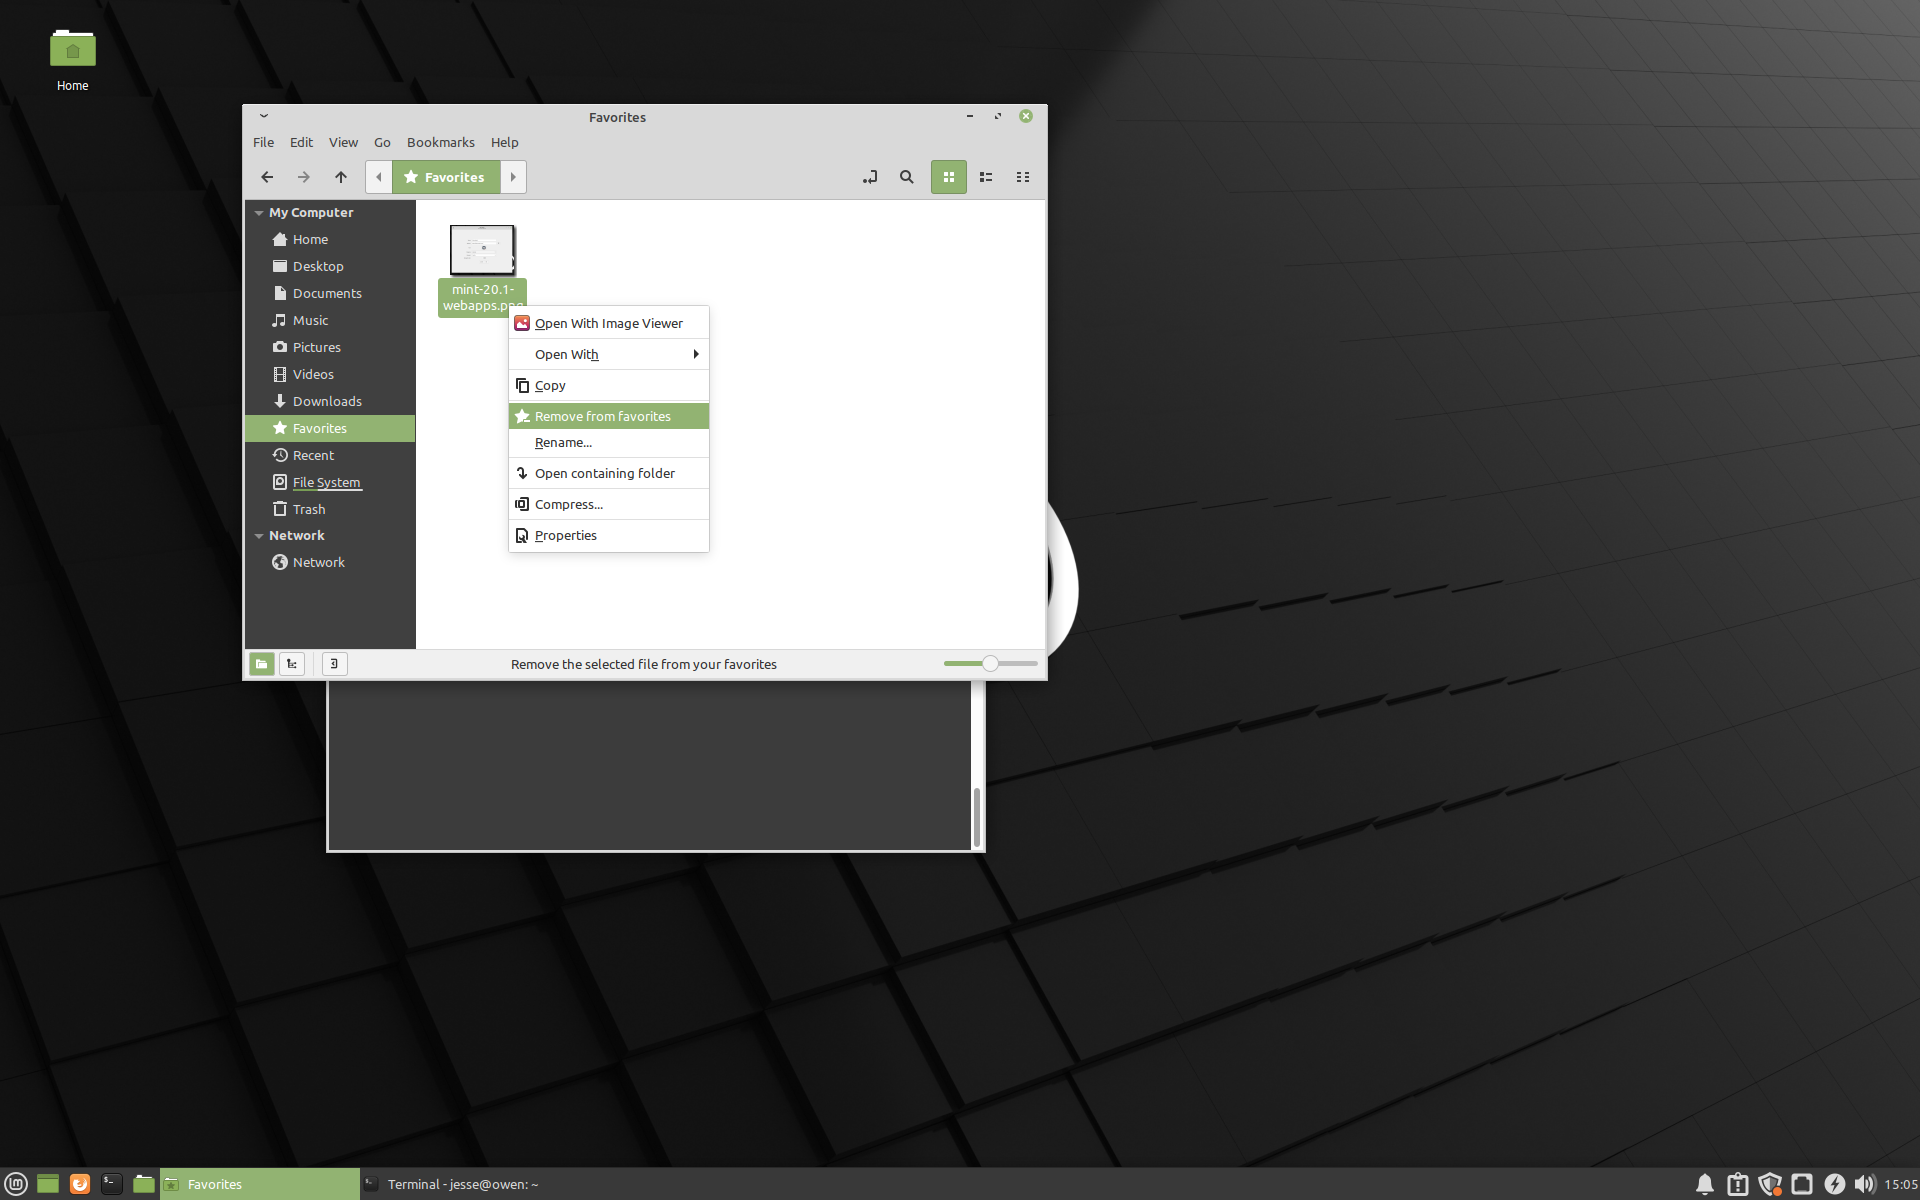
Task: Click the right path bar scroll arrow
Action: (513, 177)
